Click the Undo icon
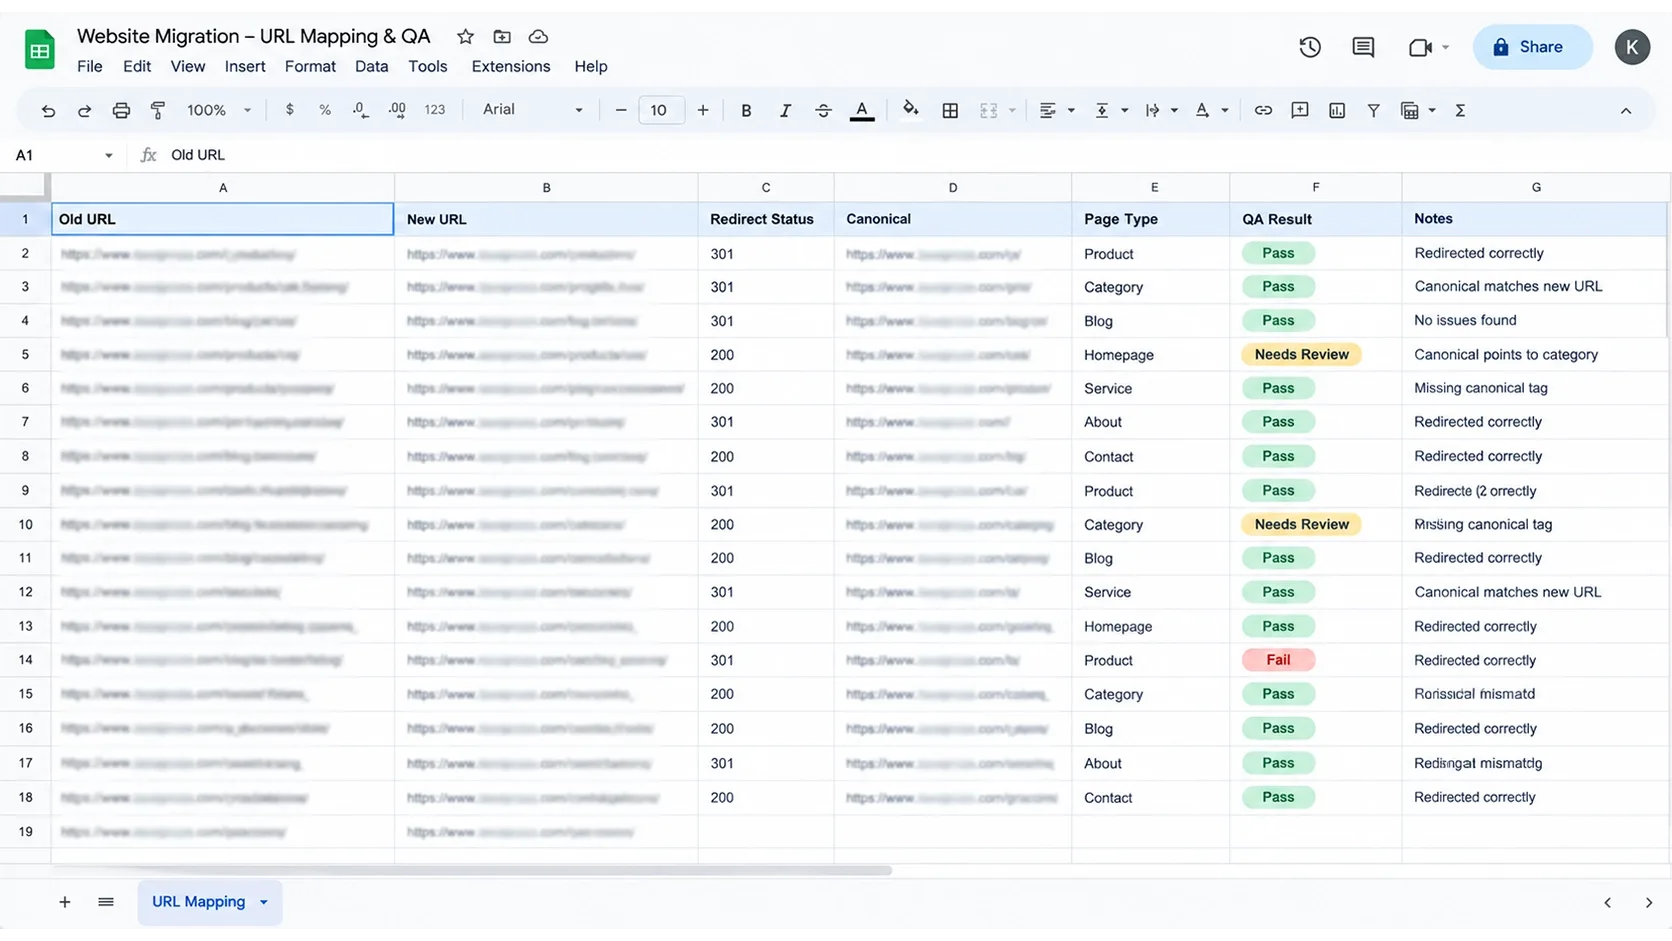Screen dimensions: 1672x941 tap(48, 111)
